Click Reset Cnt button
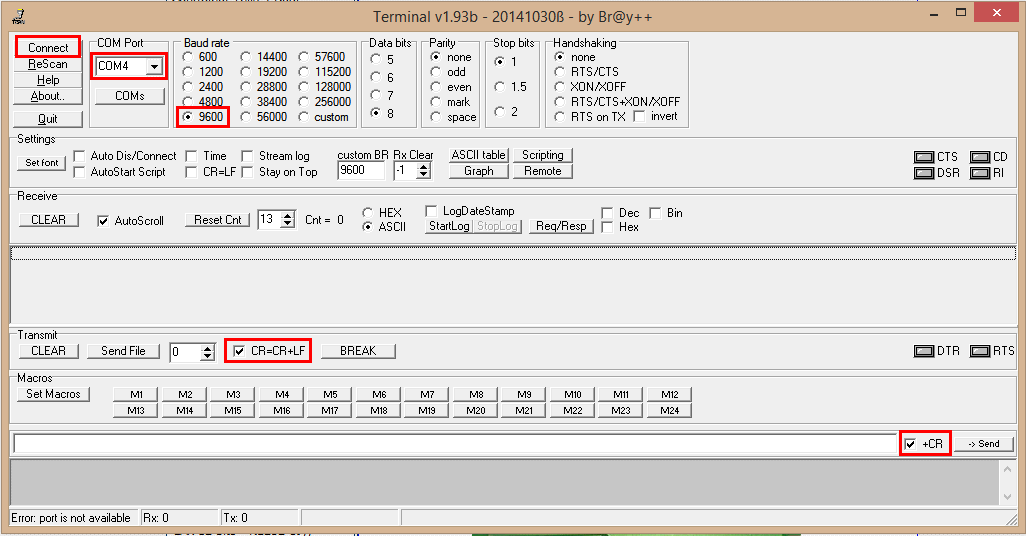Screen dimensions: 1026x536 tap(217, 220)
